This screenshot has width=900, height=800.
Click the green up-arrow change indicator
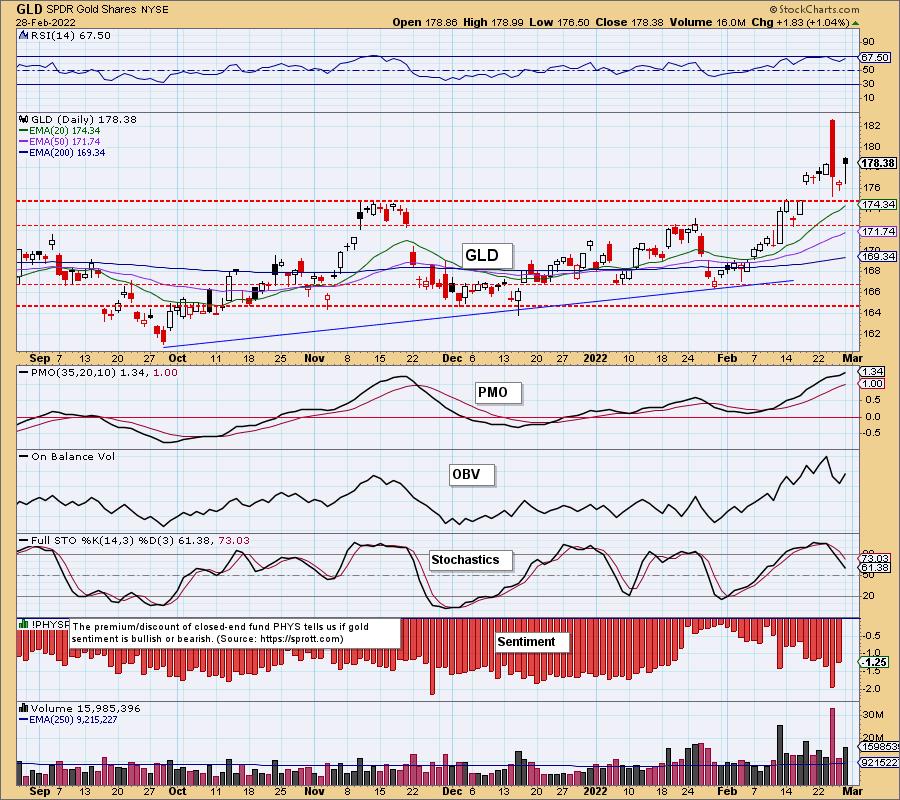856,23
